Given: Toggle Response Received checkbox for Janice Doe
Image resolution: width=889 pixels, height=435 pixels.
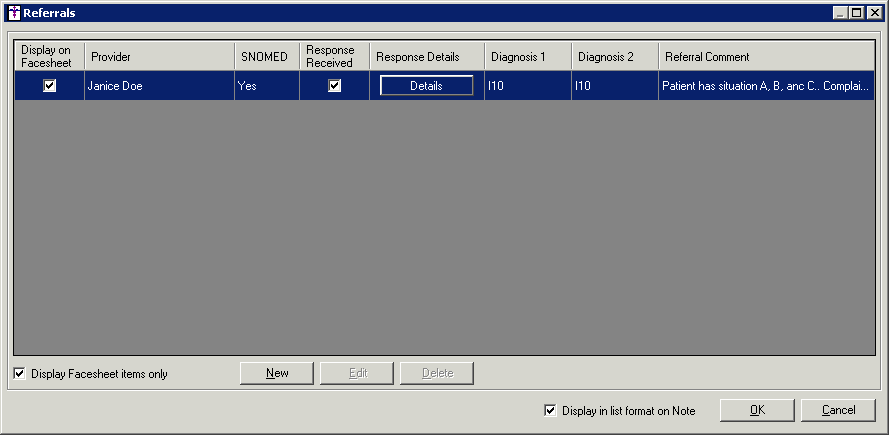Looking at the screenshot, I should (335, 86).
